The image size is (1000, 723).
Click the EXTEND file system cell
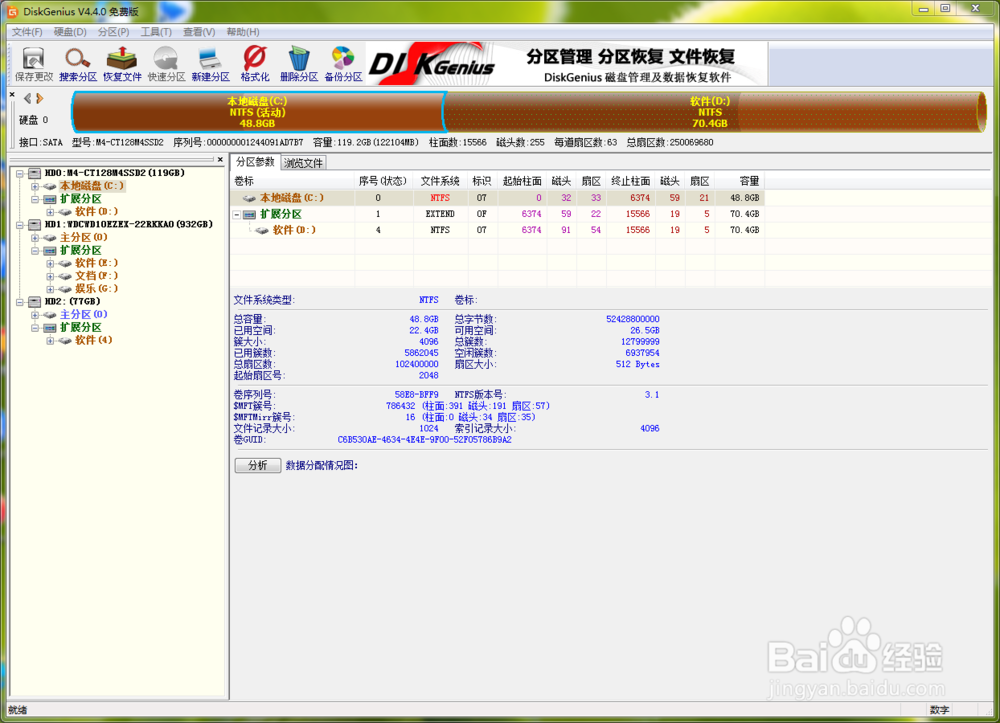[440, 214]
